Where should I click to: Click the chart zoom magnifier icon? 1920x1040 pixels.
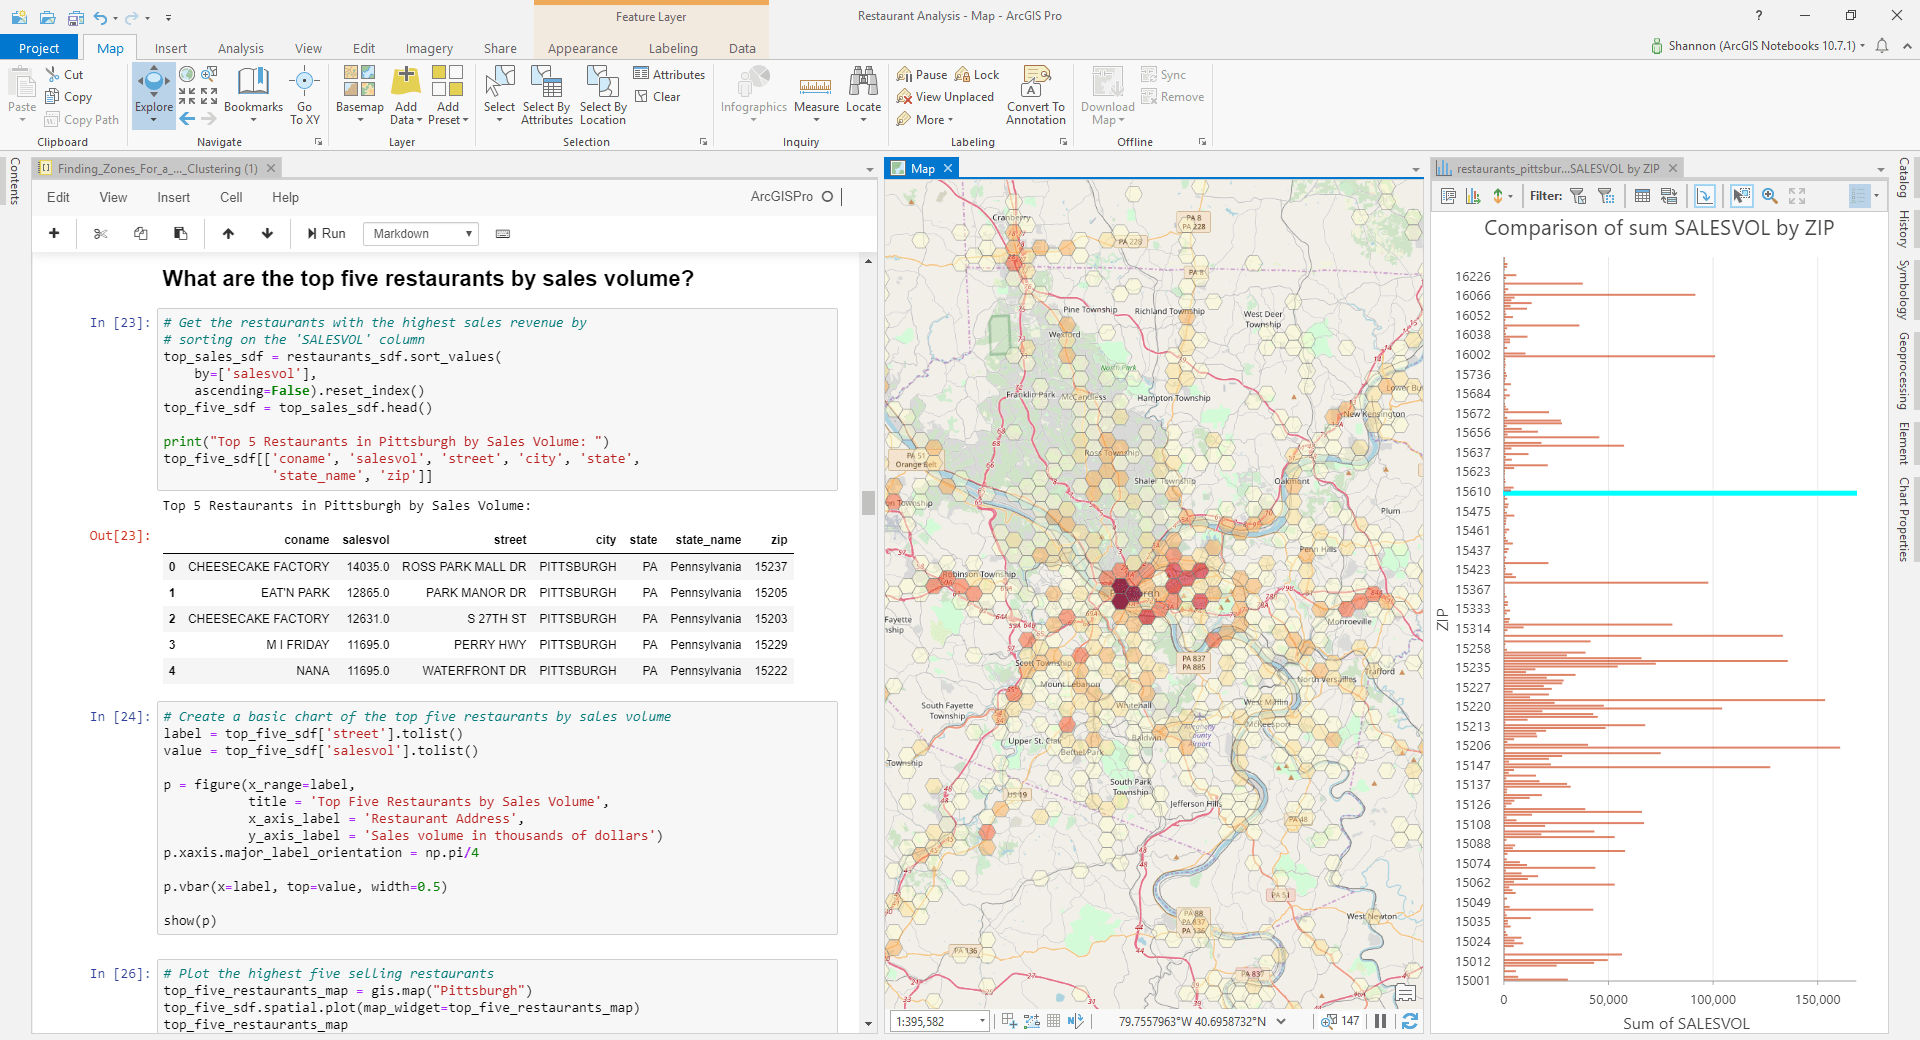click(1770, 196)
